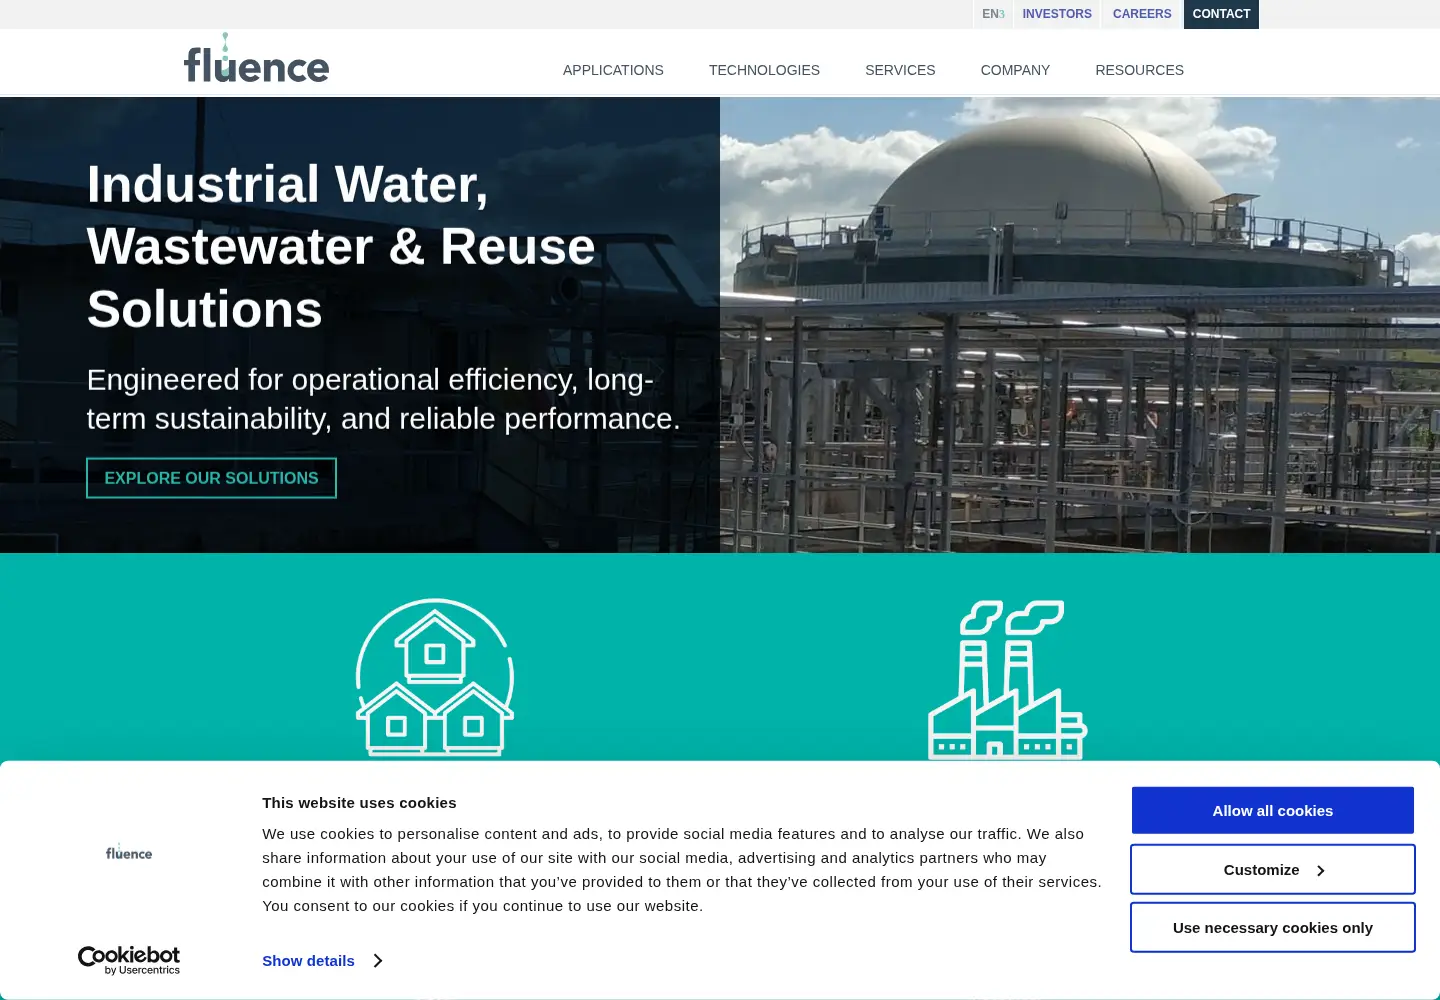
Task: Click the industrial factory icon
Action: [1007, 679]
